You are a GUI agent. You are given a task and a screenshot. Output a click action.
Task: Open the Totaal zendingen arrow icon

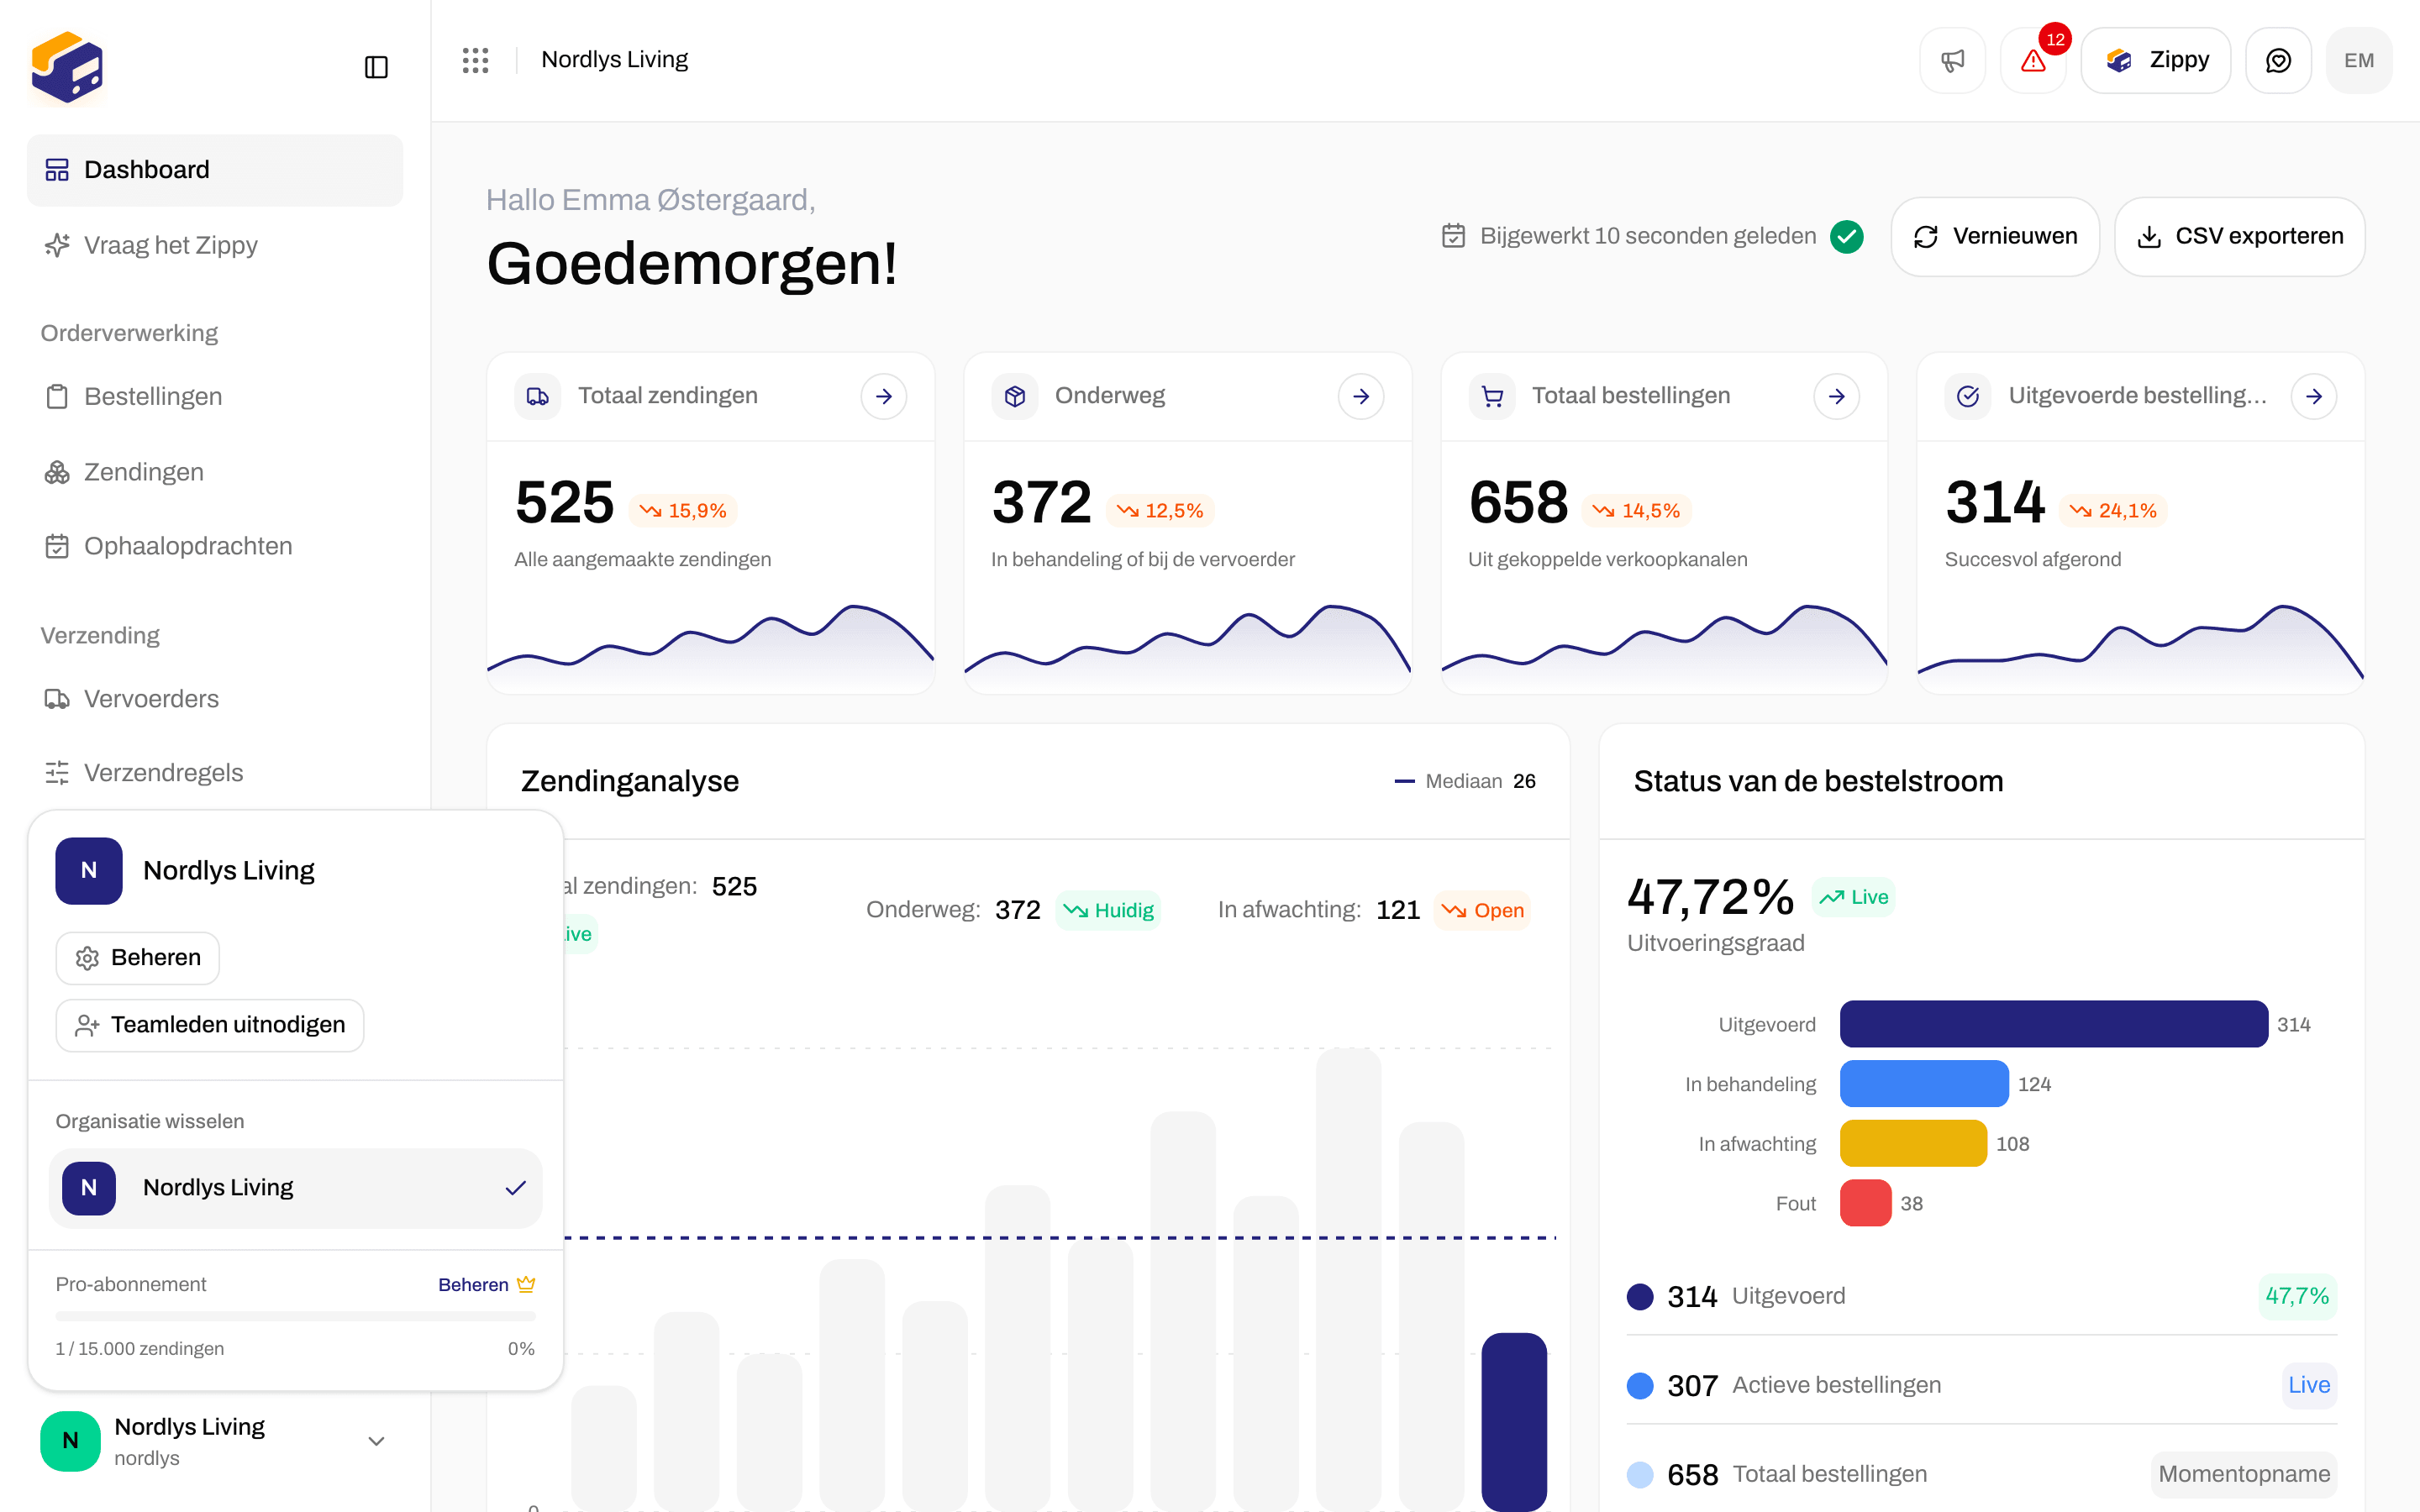click(x=884, y=396)
